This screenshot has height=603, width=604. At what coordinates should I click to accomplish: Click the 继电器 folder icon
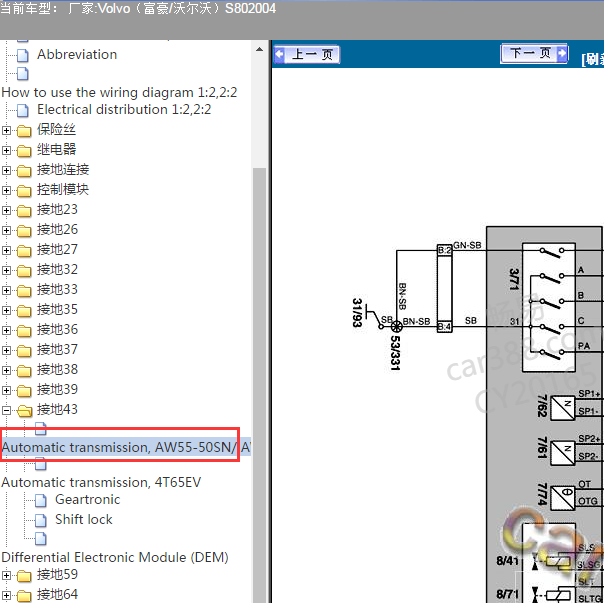click(x=24, y=151)
